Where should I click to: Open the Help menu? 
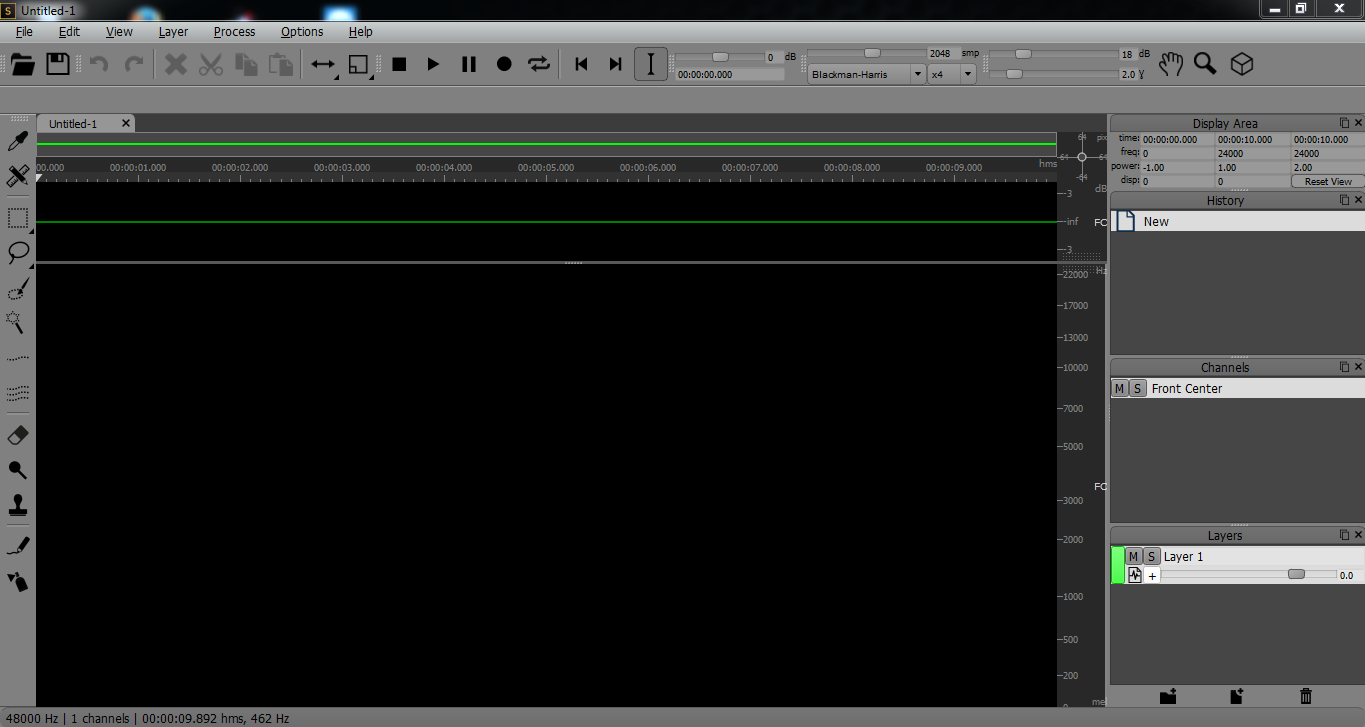click(360, 31)
